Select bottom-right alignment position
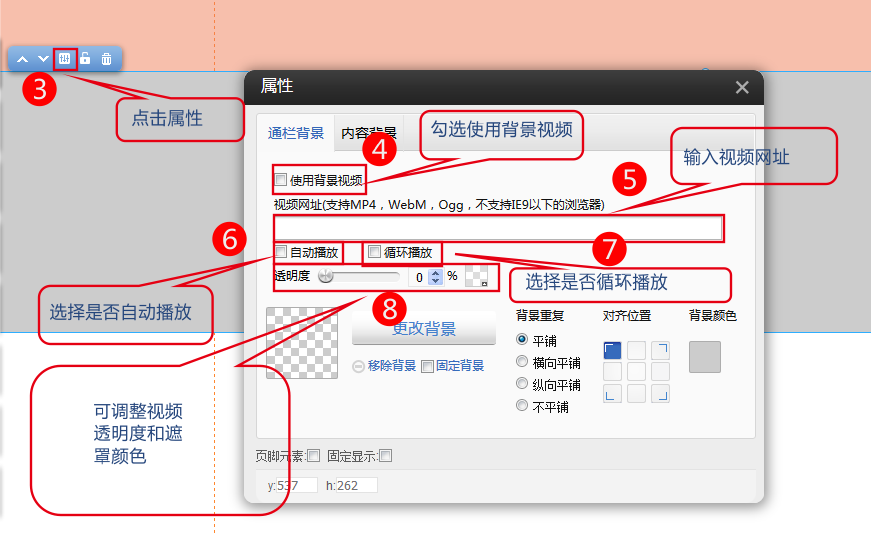872x535 pixels. tap(660, 393)
